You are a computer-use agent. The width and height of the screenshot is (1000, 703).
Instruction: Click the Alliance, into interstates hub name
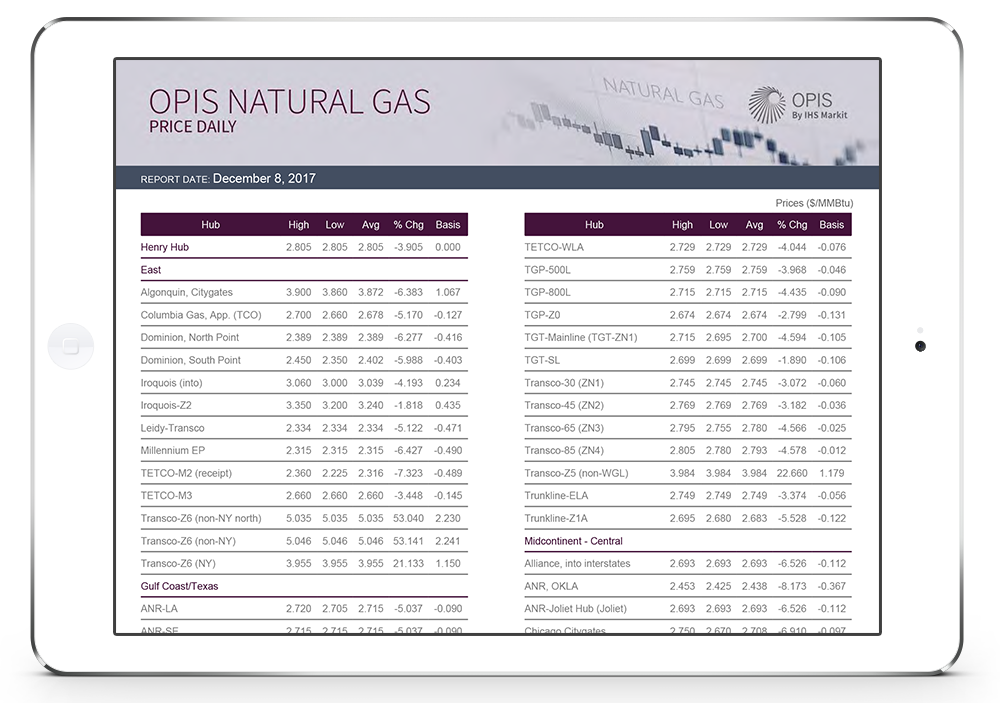coord(577,563)
